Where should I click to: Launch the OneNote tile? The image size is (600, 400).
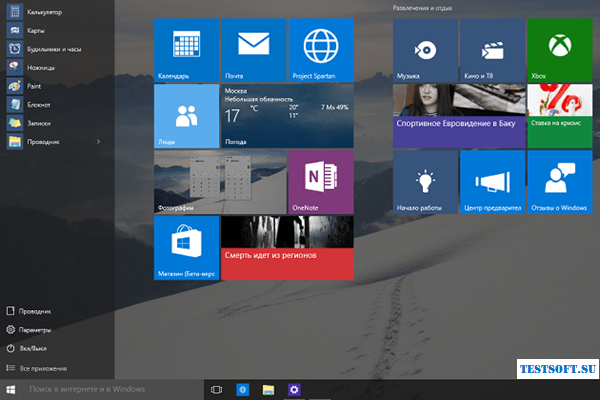pyautogui.click(x=321, y=182)
